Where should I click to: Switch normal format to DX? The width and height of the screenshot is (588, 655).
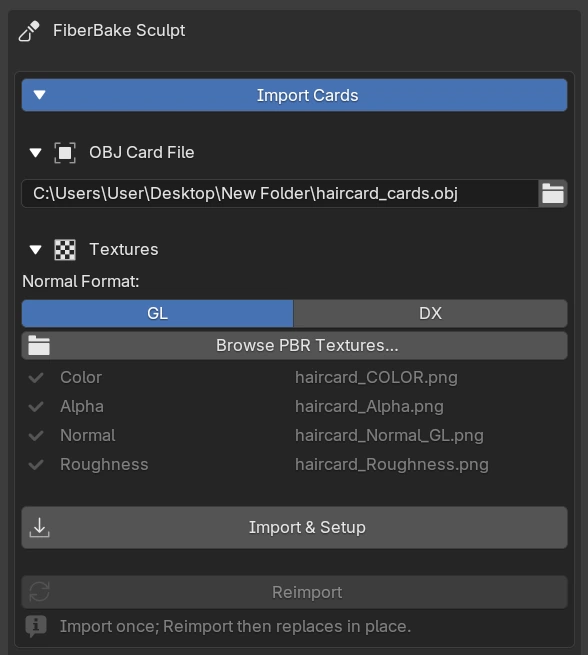coord(431,313)
